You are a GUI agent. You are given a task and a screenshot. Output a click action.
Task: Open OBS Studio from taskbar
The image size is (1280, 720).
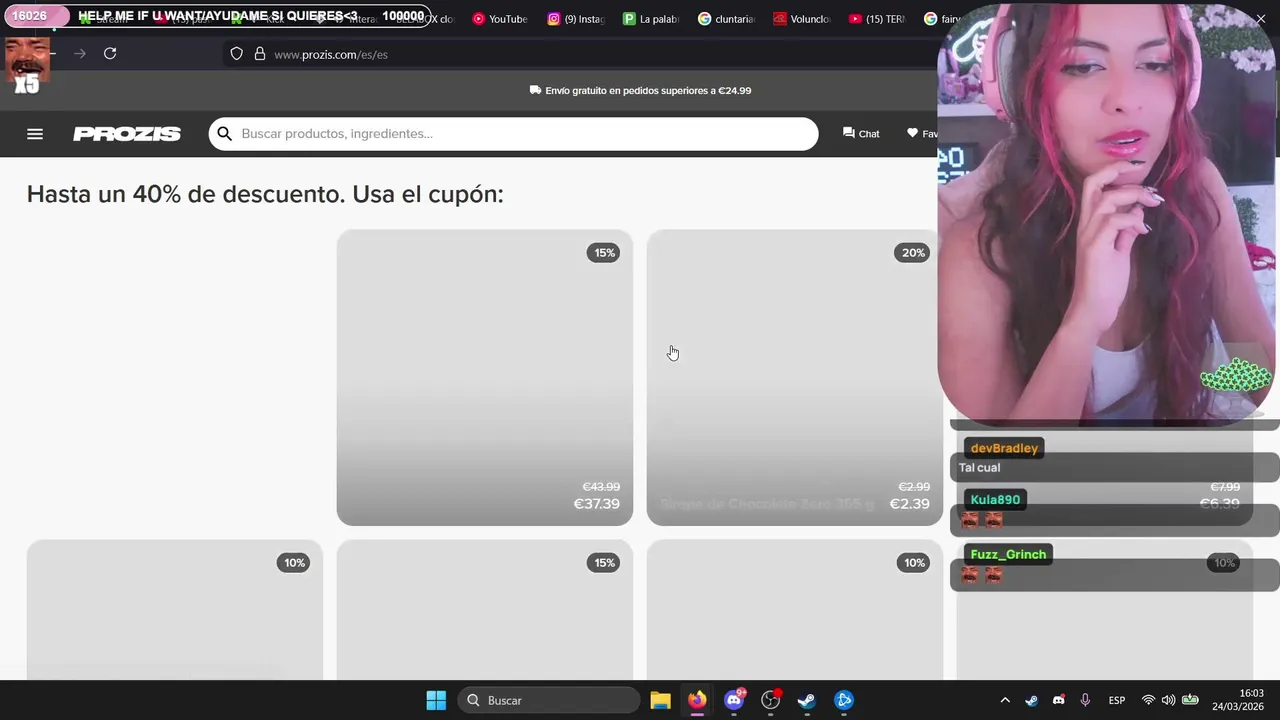(x=770, y=700)
